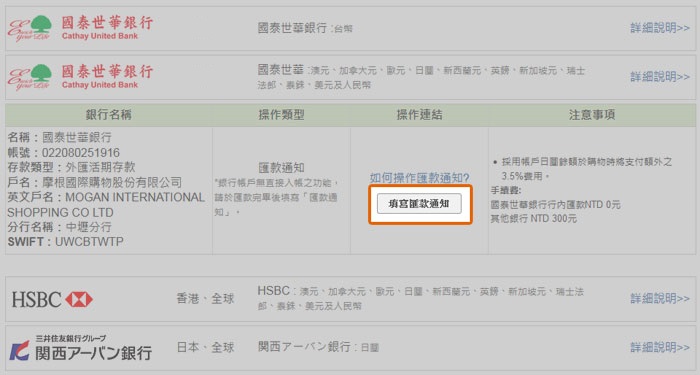Viewport: 700px width, 375px height.
Task: Select the 其他銀行 NTD 300元 fee text
Action: 533,219
